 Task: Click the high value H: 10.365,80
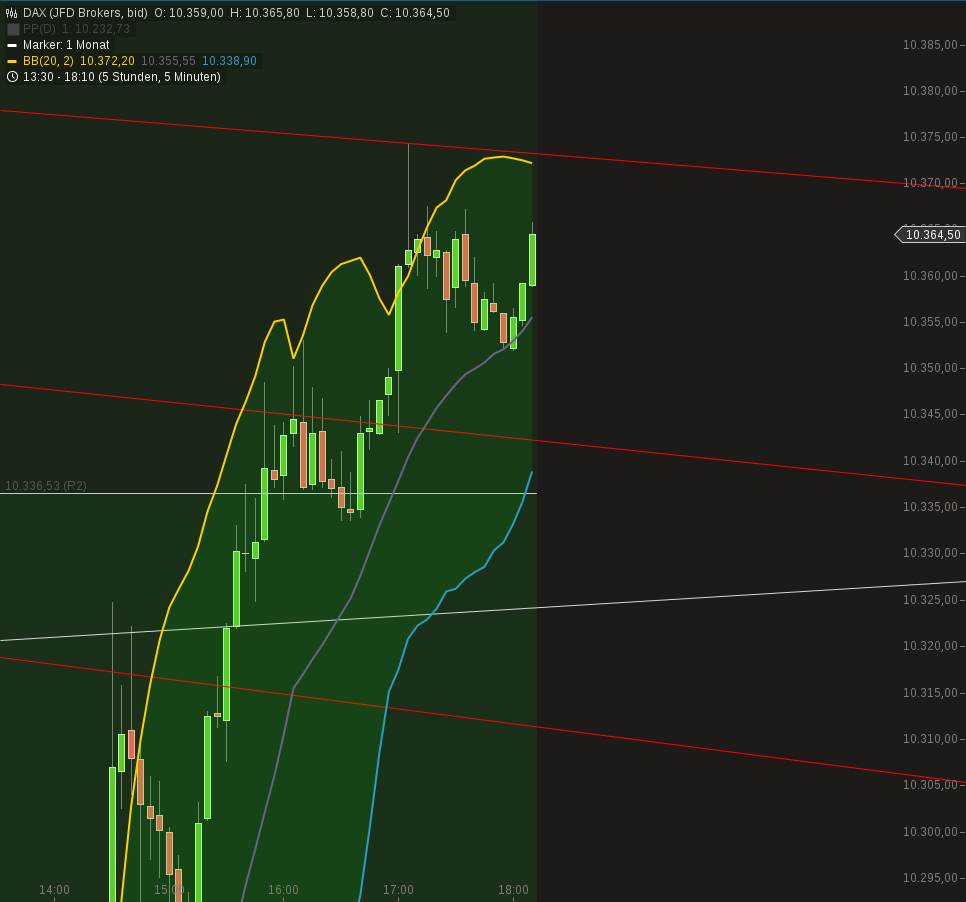point(265,13)
